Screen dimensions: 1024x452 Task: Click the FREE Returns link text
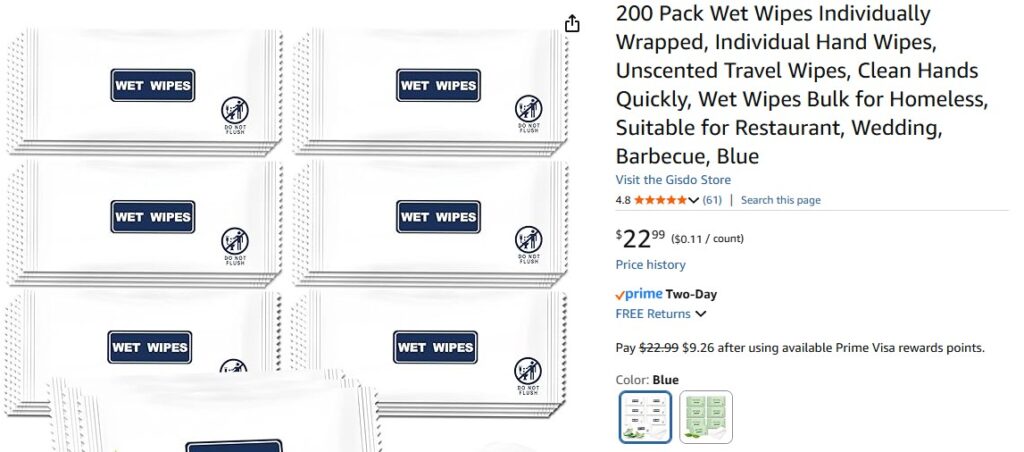tap(653, 314)
